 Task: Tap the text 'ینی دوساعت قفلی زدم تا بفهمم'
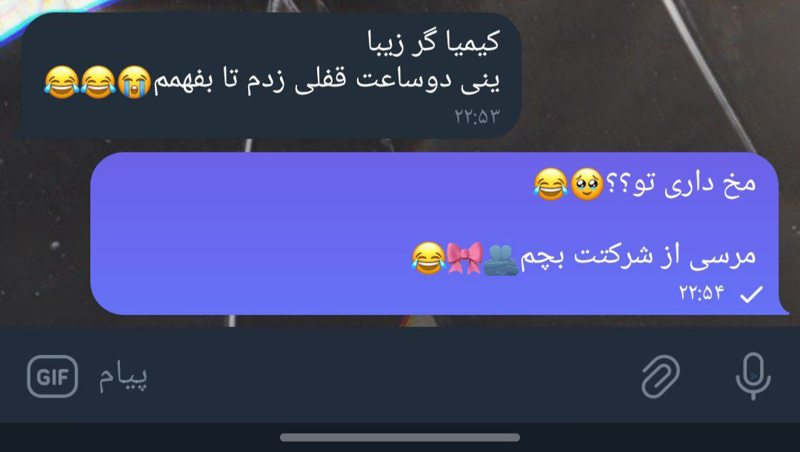[327, 82]
